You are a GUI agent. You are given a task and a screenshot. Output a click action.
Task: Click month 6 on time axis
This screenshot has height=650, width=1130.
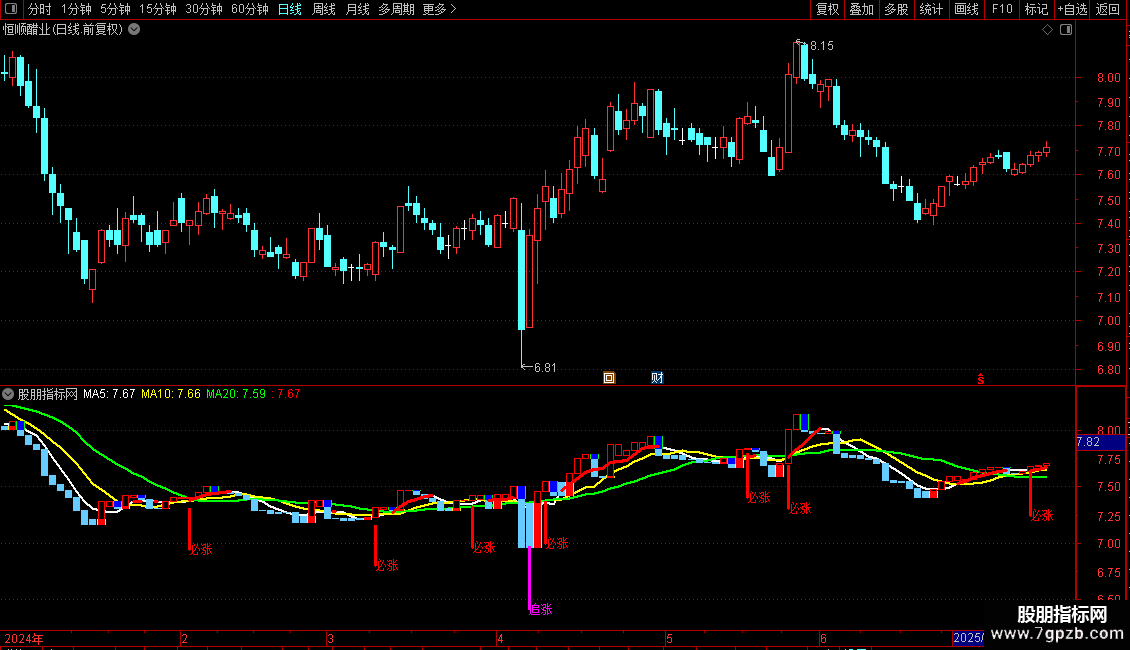click(823, 639)
